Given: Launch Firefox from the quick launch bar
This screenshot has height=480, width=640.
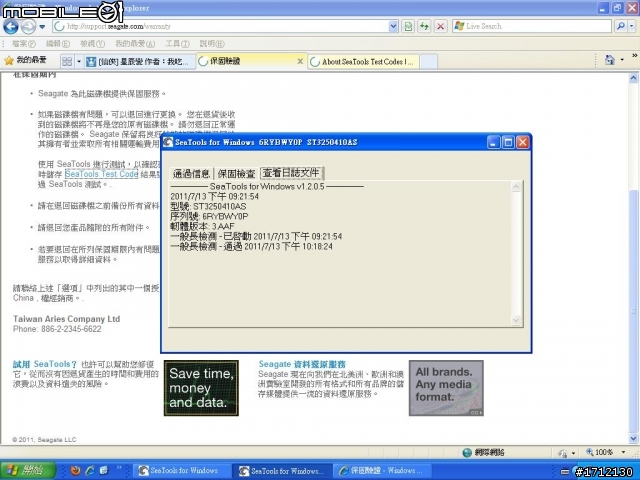Looking at the screenshot, I should [x=75, y=471].
